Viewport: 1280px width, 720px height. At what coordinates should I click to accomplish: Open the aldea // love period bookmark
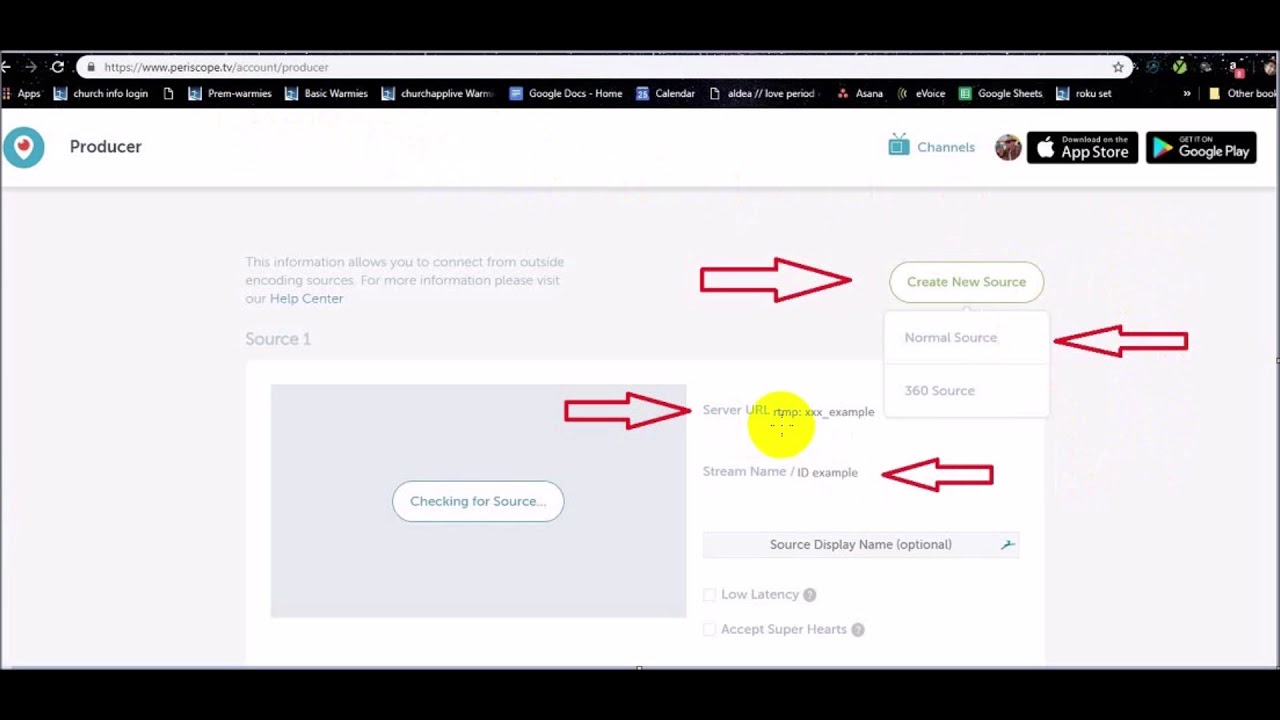tap(765, 94)
